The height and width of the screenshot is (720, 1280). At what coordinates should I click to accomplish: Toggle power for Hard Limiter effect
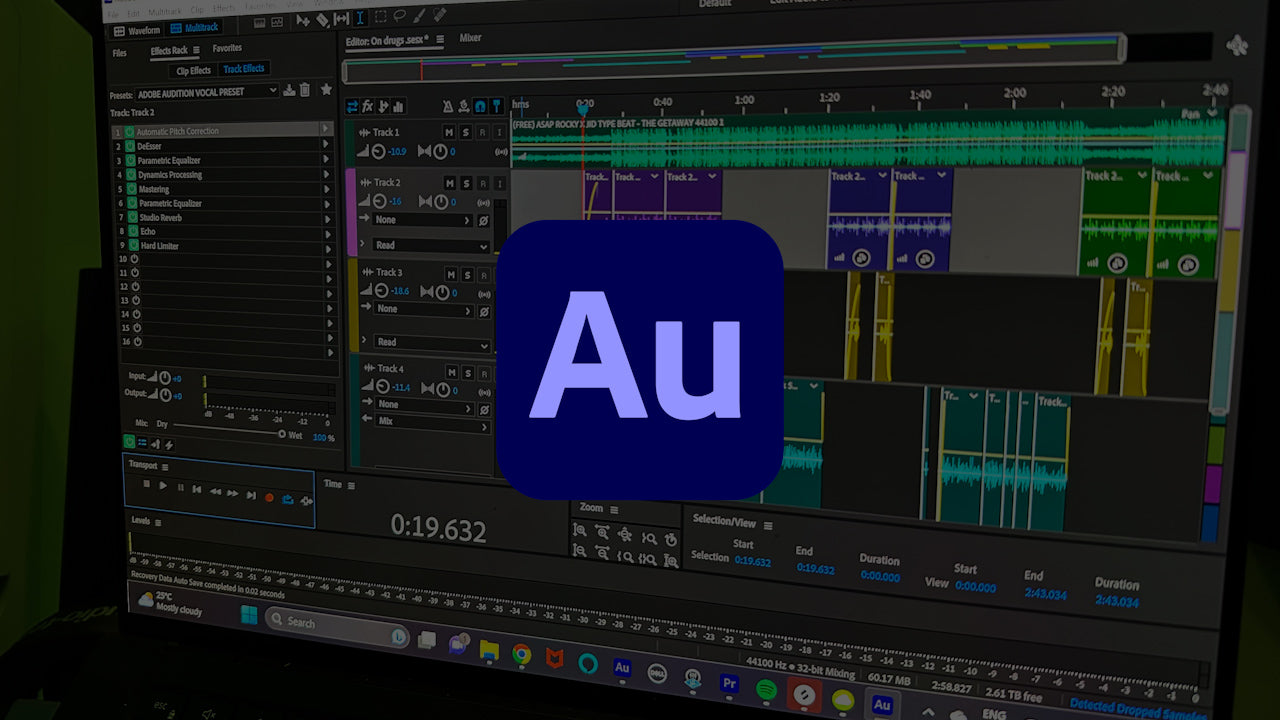coord(133,246)
